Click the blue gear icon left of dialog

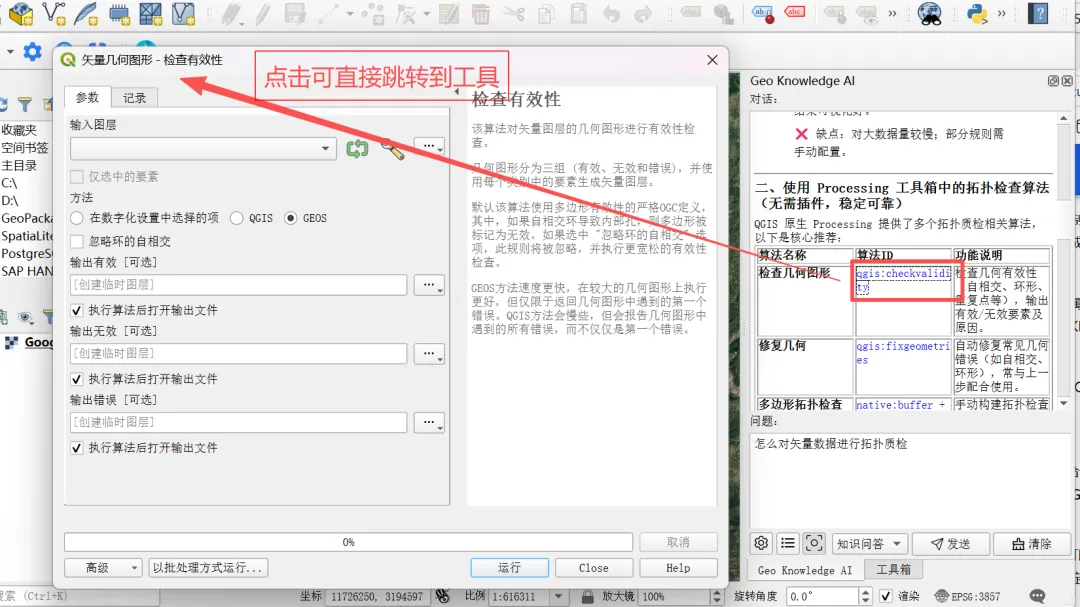point(32,52)
